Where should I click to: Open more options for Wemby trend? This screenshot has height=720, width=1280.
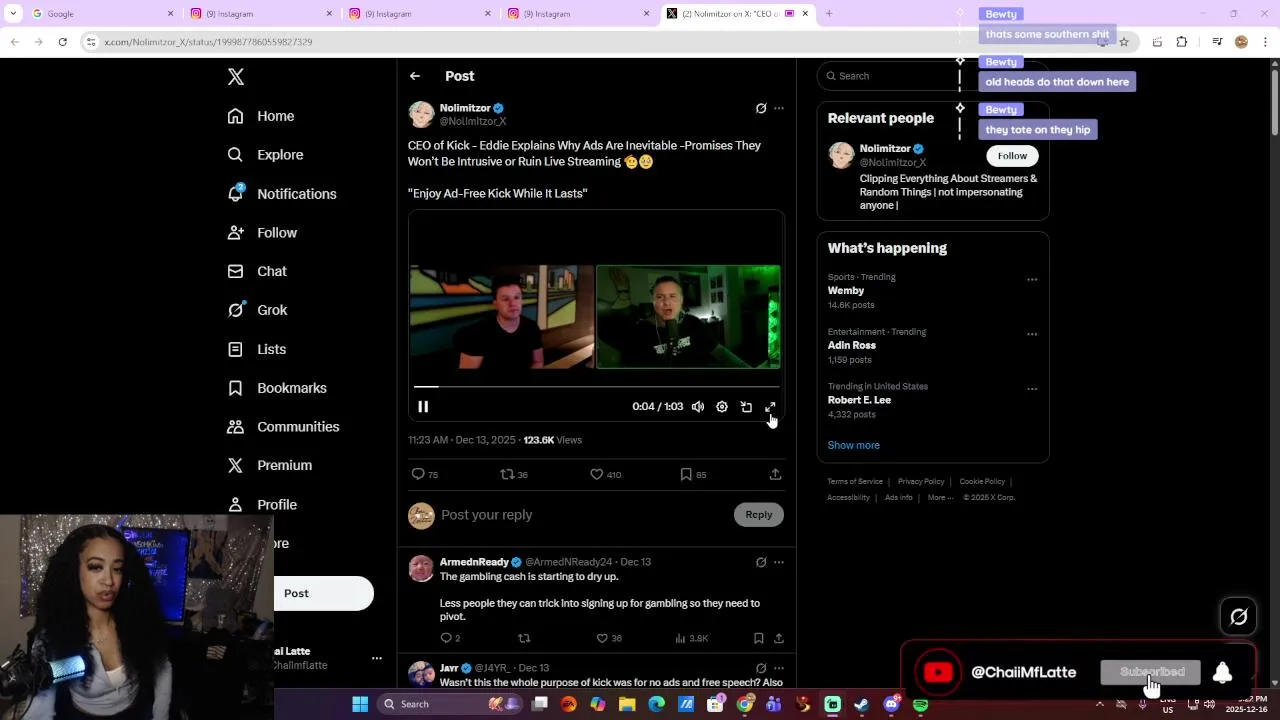coord(1032,280)
